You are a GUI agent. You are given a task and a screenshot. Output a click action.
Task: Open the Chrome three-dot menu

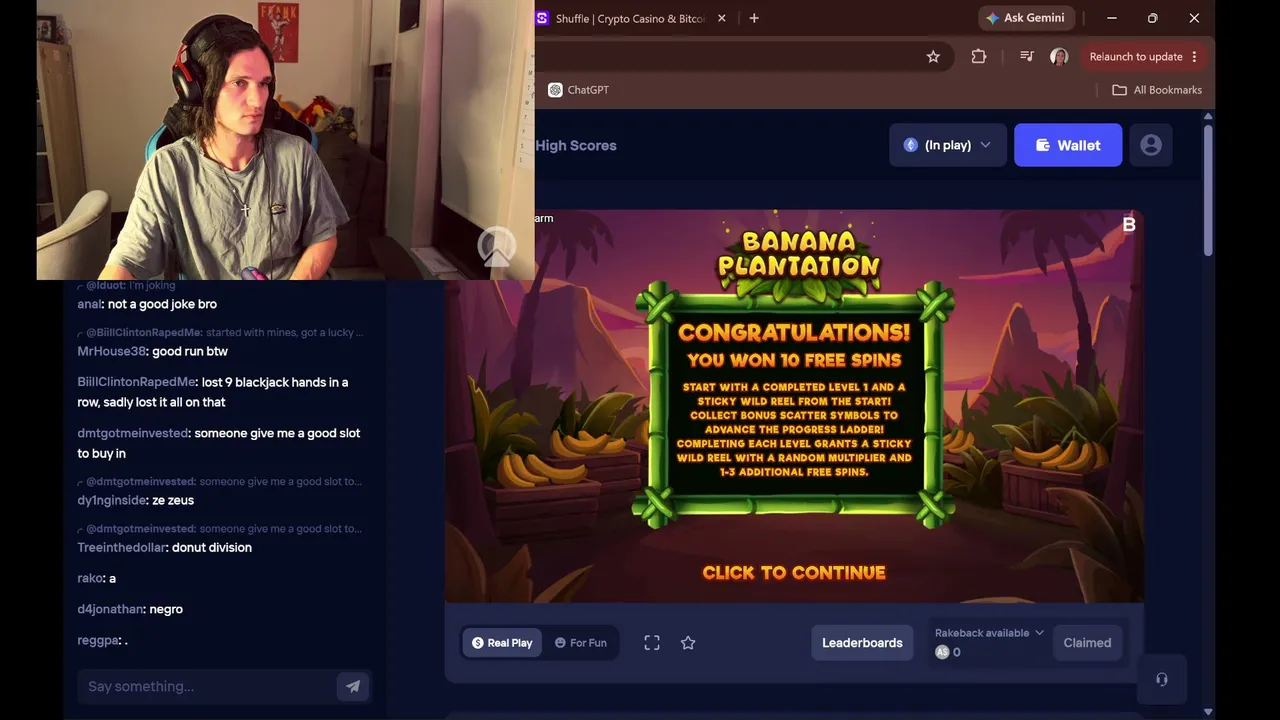point(1194,57)
